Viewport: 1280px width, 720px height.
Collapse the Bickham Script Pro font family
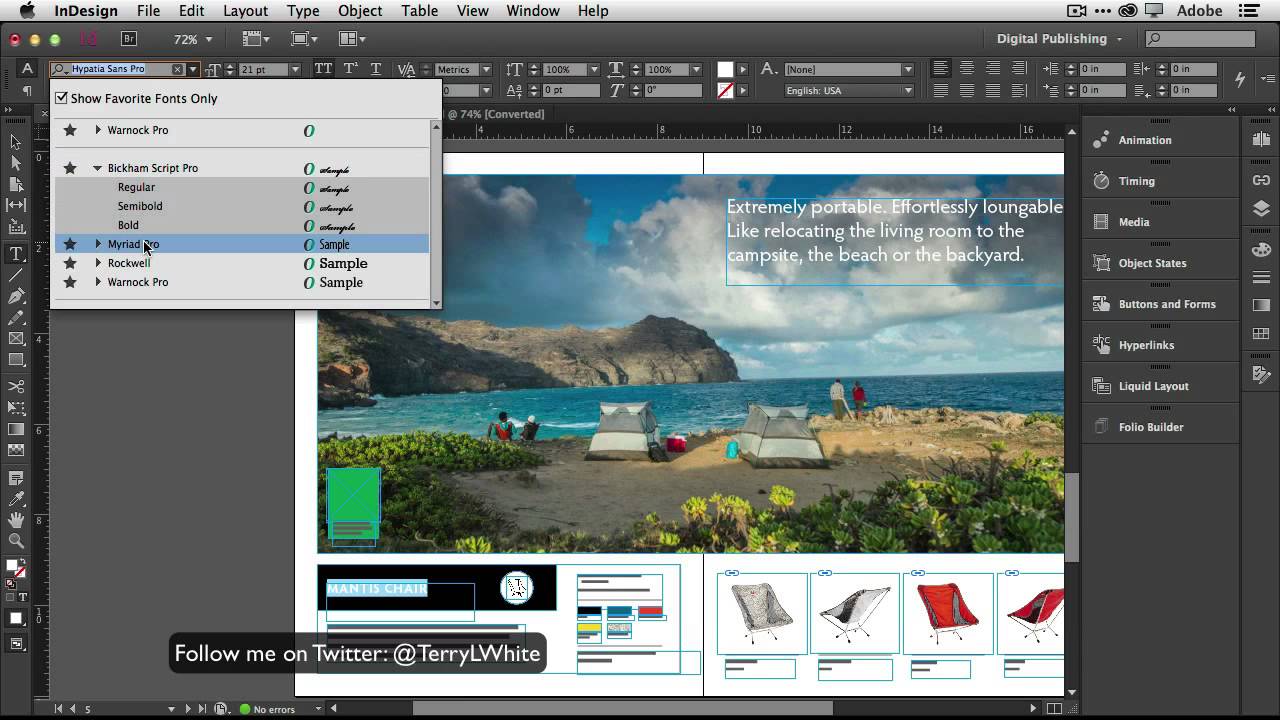98,168
